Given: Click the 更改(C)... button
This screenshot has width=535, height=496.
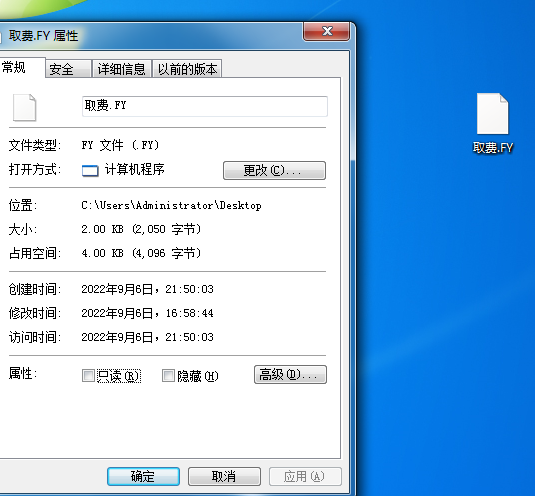Looking at the screenshot, I should point(274,170).
